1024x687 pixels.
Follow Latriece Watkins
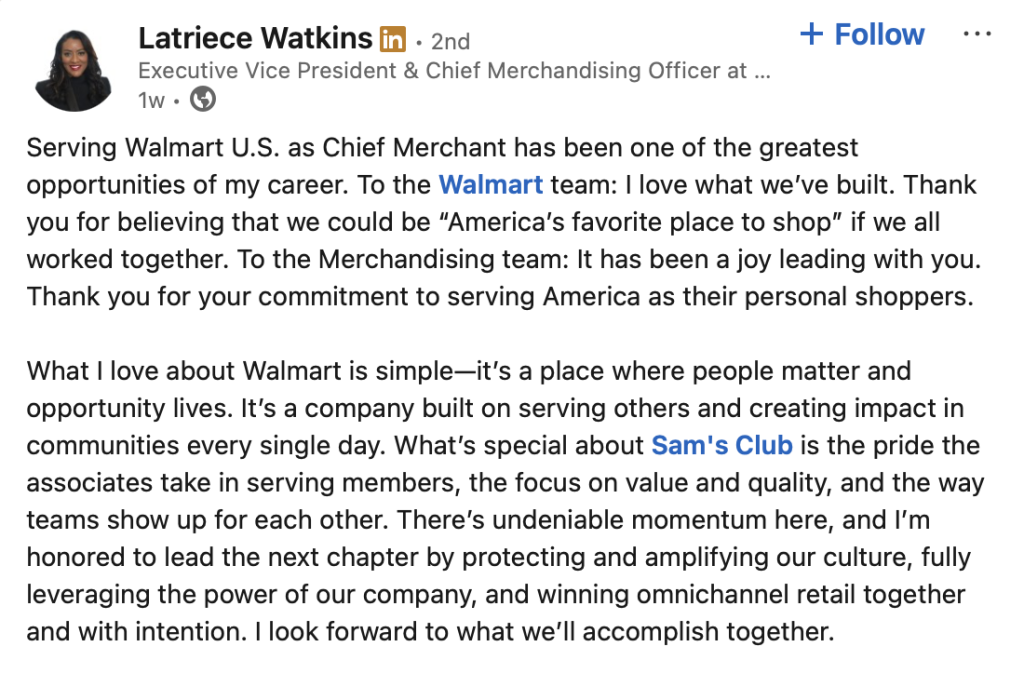862,34
